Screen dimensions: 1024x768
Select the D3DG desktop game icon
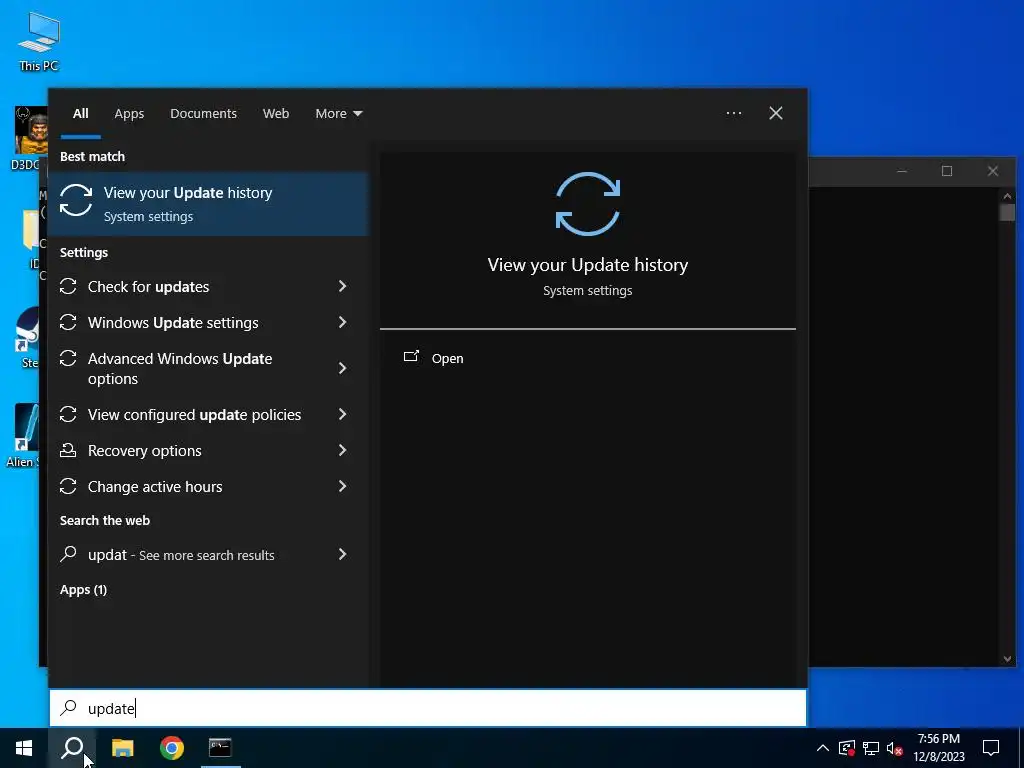(29, 138)
